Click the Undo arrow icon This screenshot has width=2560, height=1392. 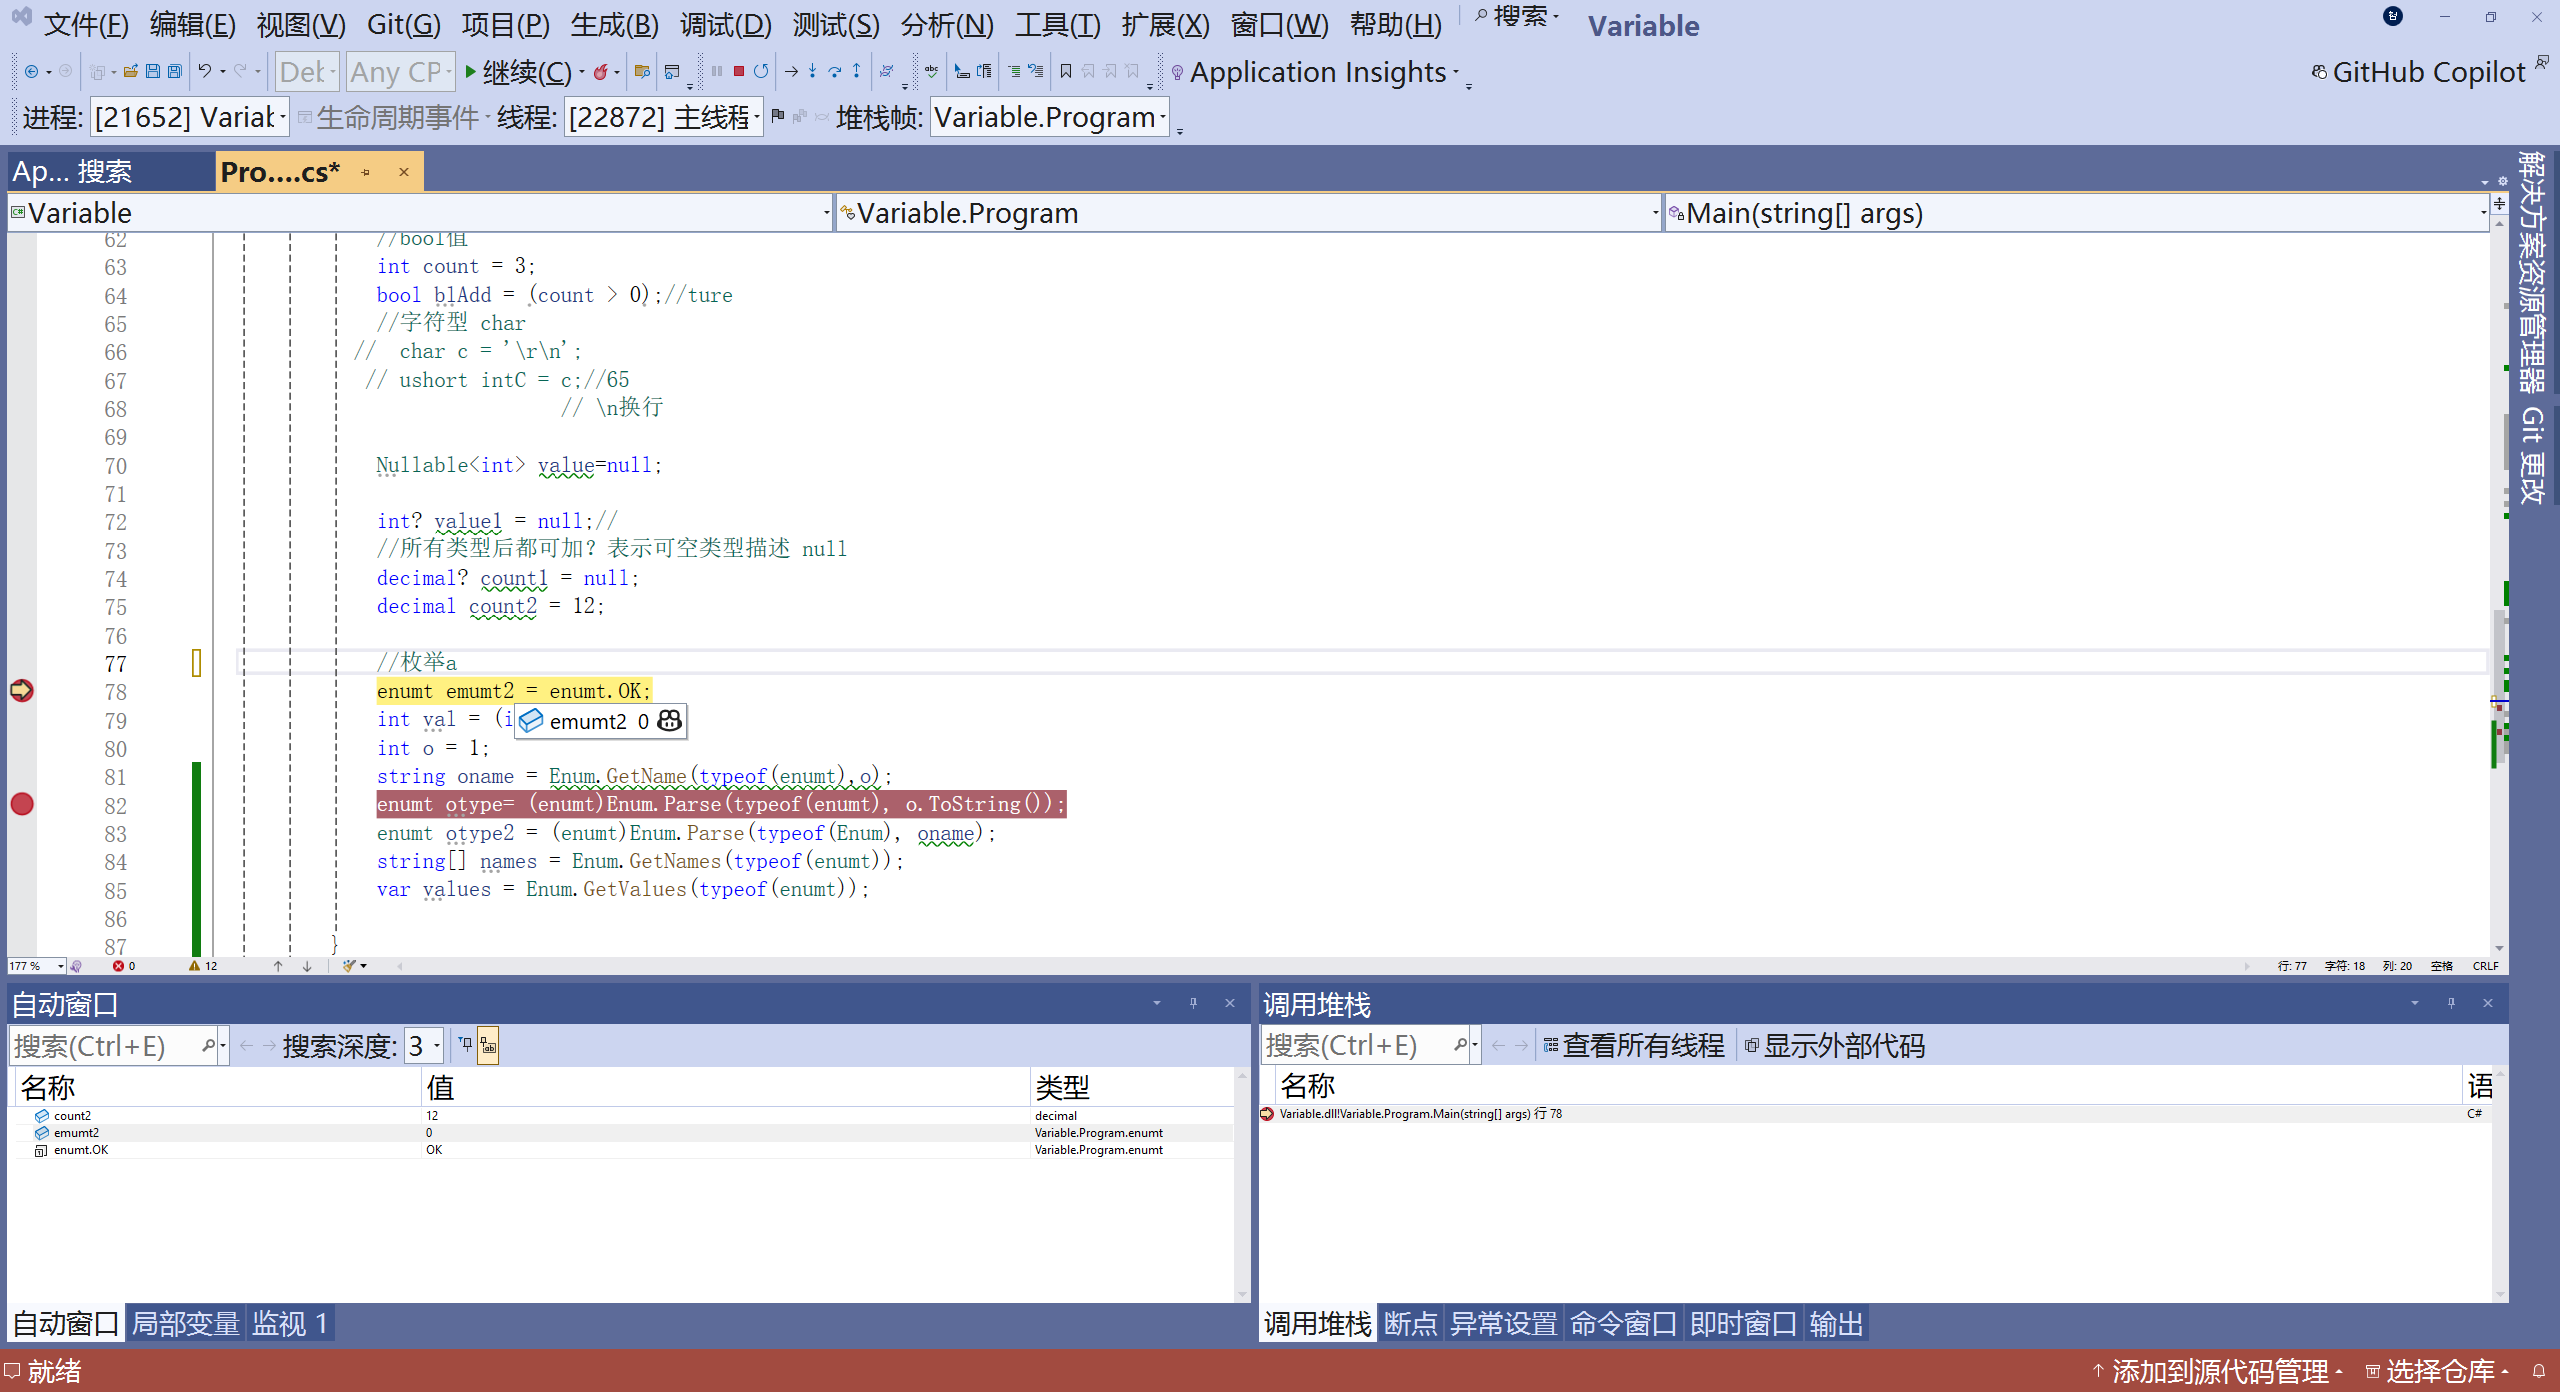204,71
